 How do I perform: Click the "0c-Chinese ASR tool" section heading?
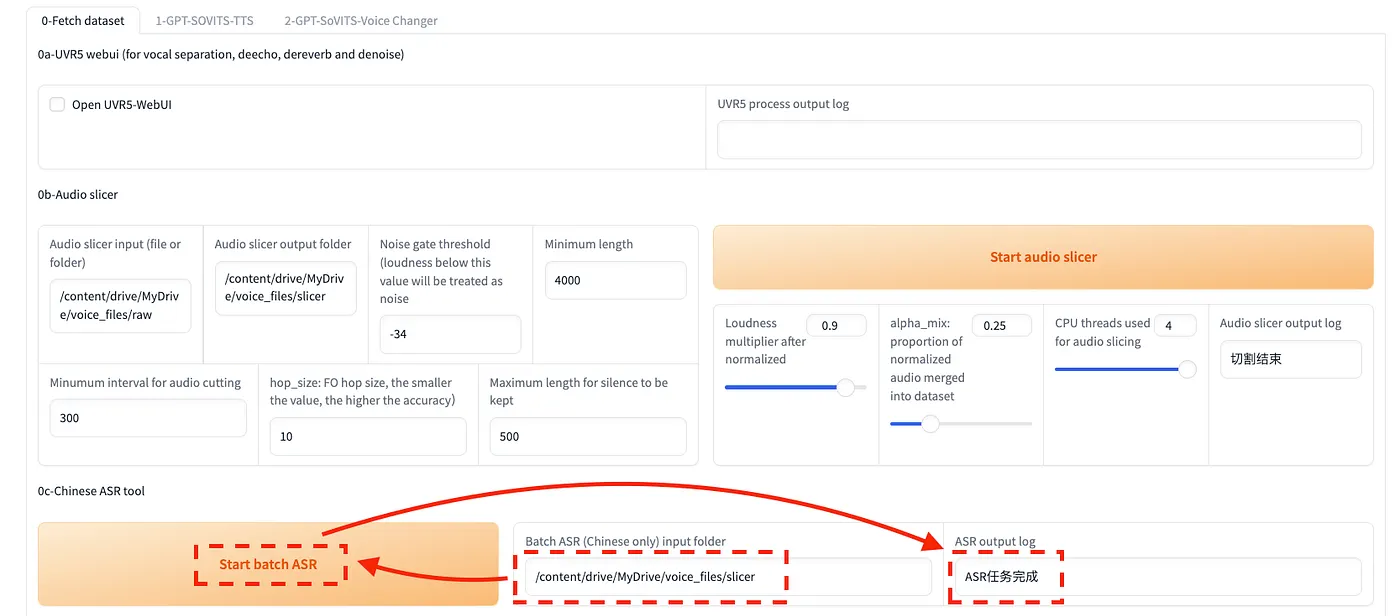[x=91, y=491]
